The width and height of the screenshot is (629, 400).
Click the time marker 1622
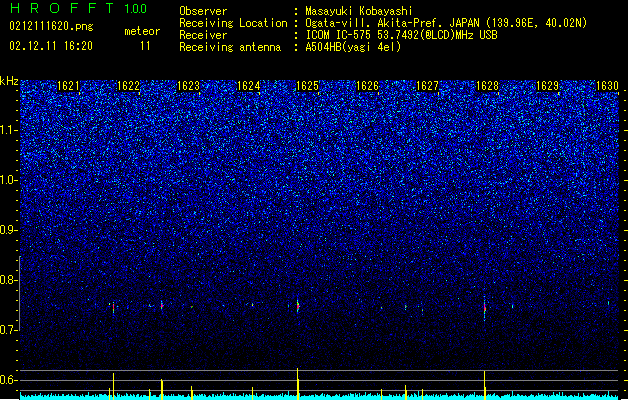pyautogui.click(x=128, y=86)
